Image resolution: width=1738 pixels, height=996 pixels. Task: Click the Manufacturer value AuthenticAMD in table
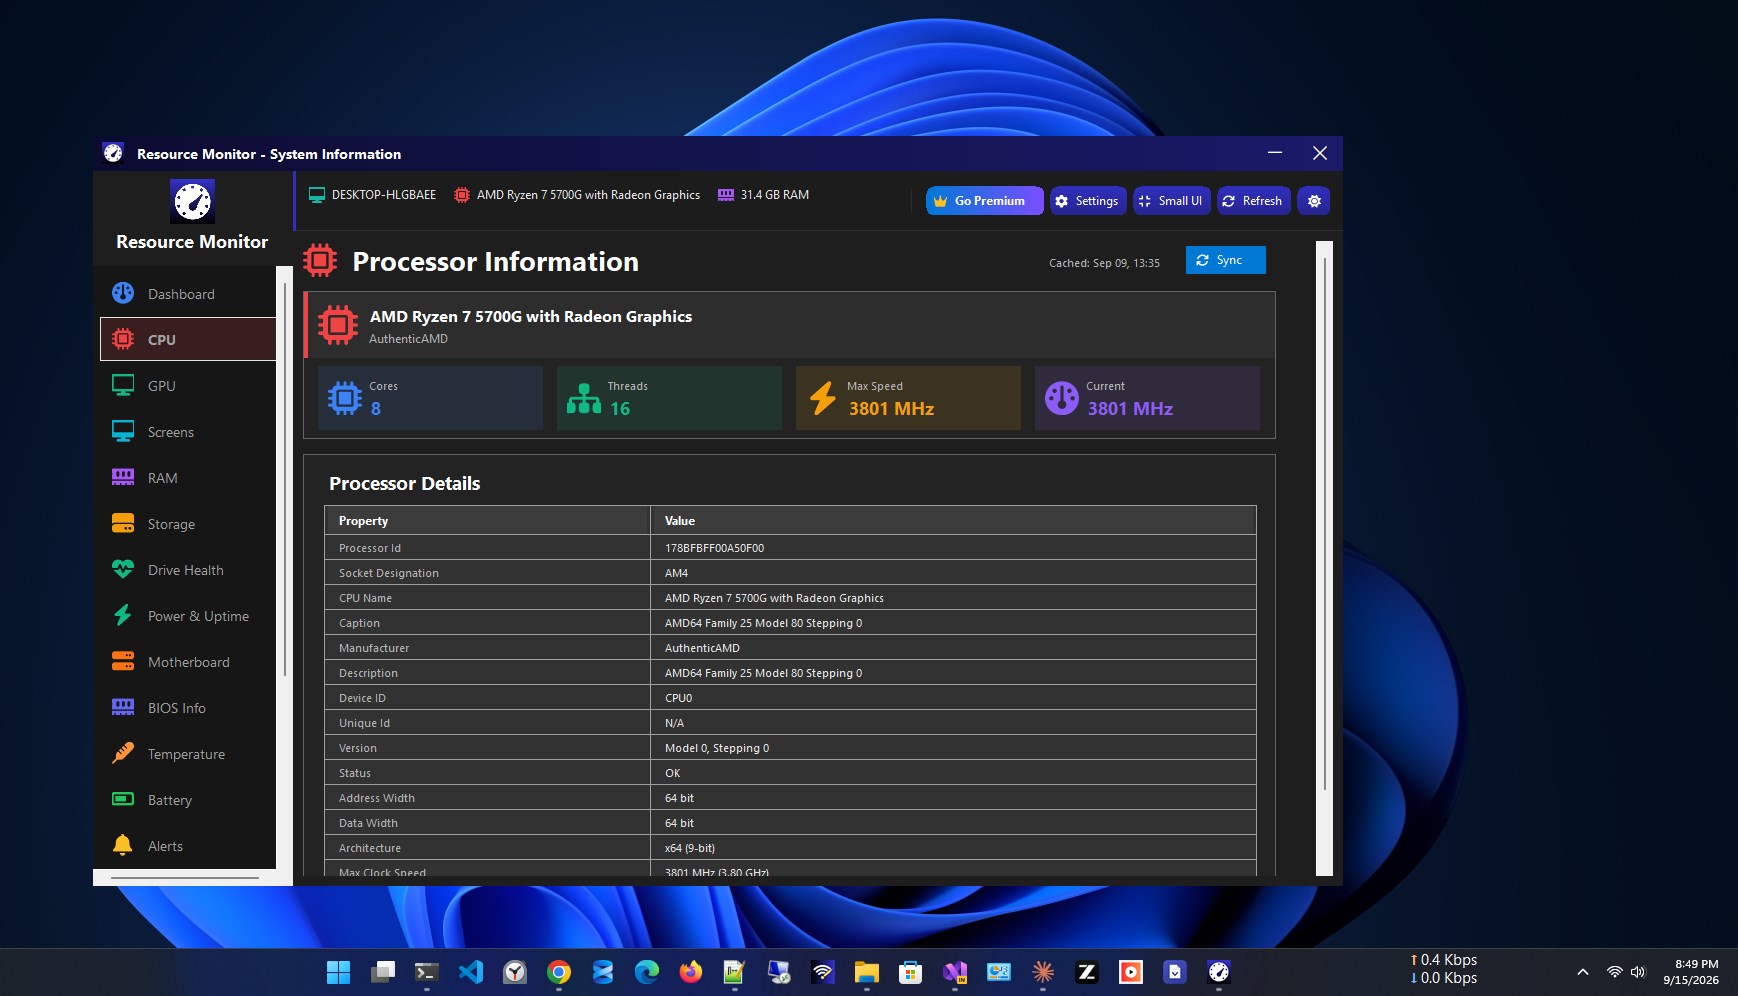[702, 648]
